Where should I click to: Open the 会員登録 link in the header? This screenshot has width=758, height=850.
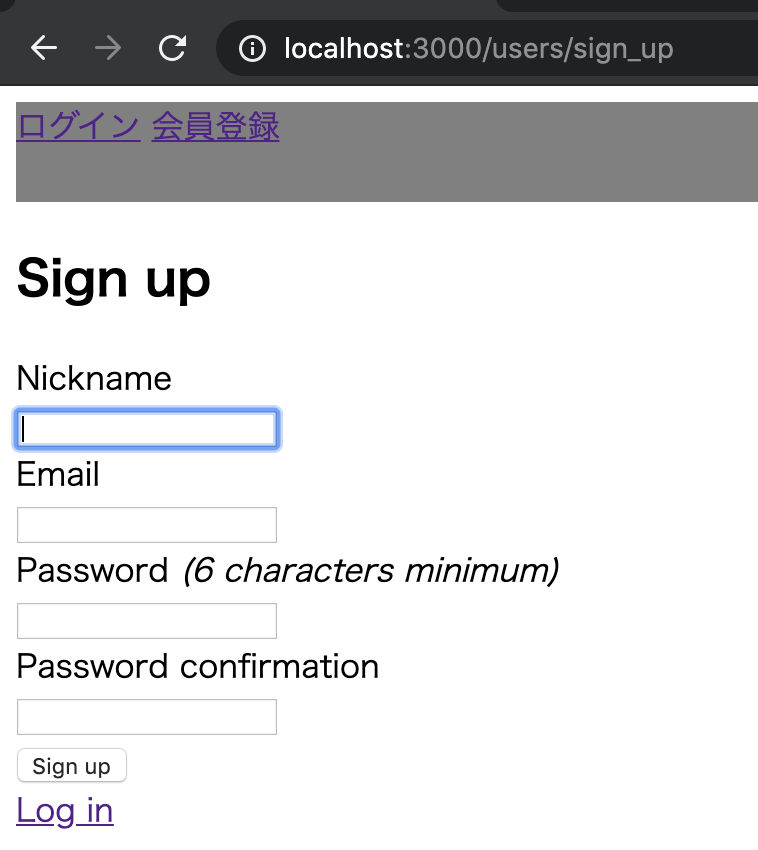[215, 127]
